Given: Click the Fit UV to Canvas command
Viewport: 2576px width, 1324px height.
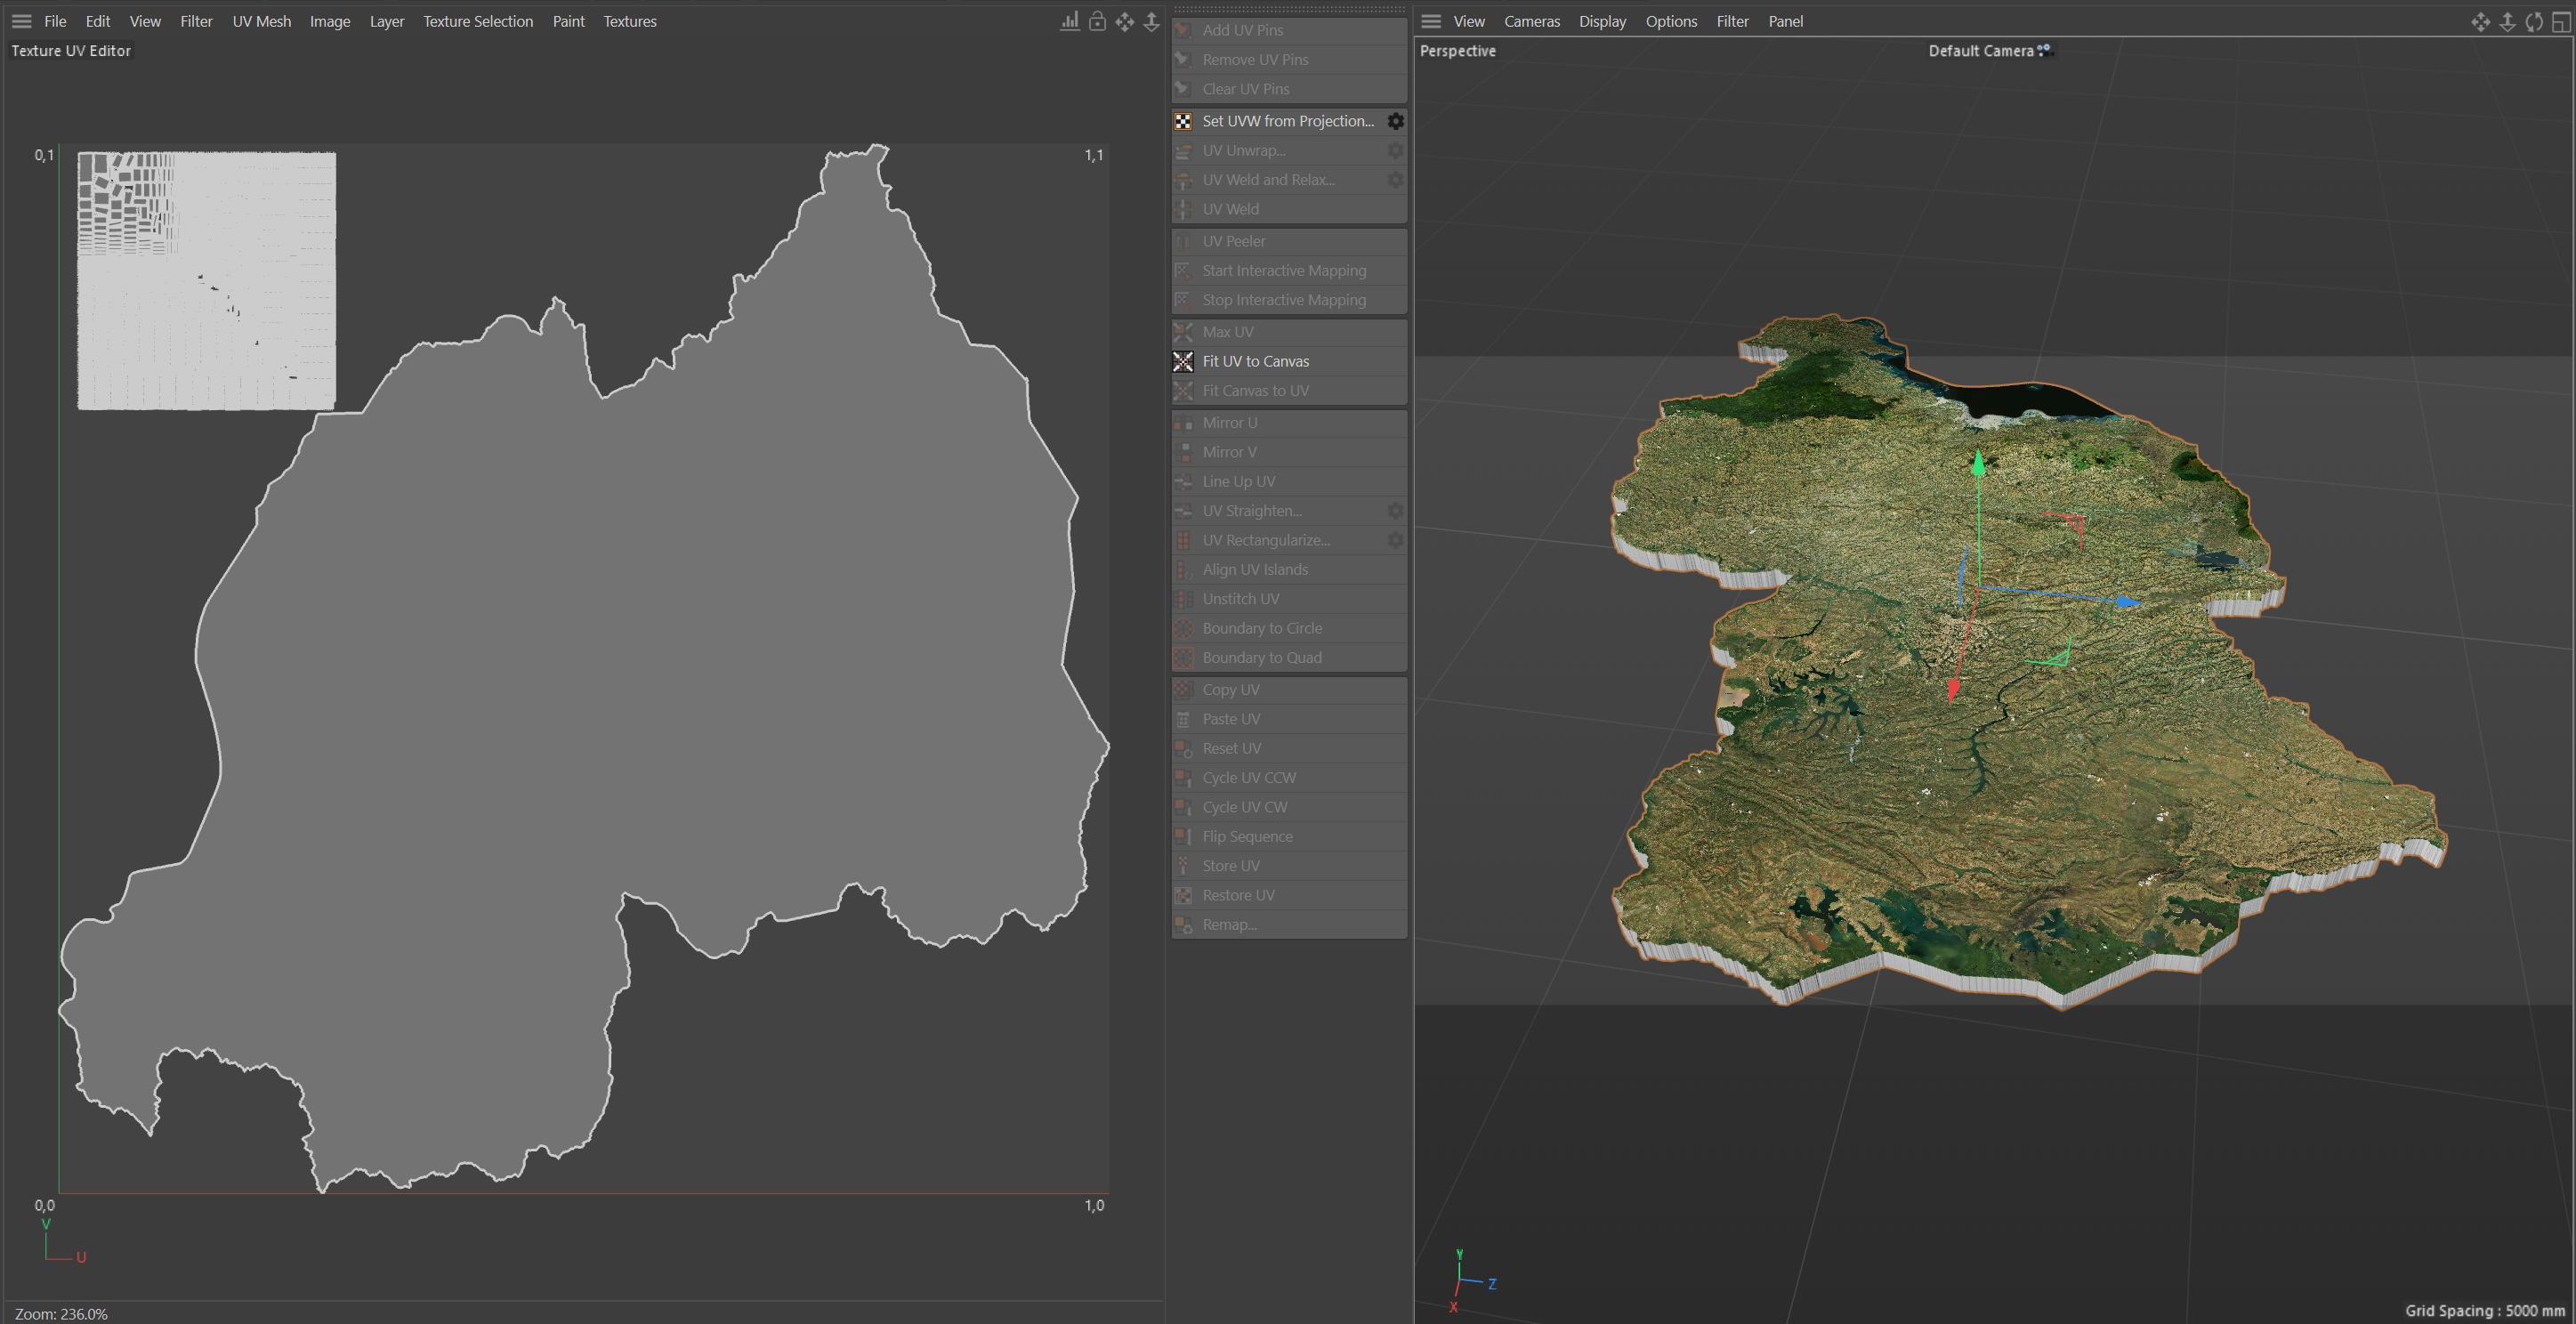Looking at the screenshot, I should tap(1255, 361).
